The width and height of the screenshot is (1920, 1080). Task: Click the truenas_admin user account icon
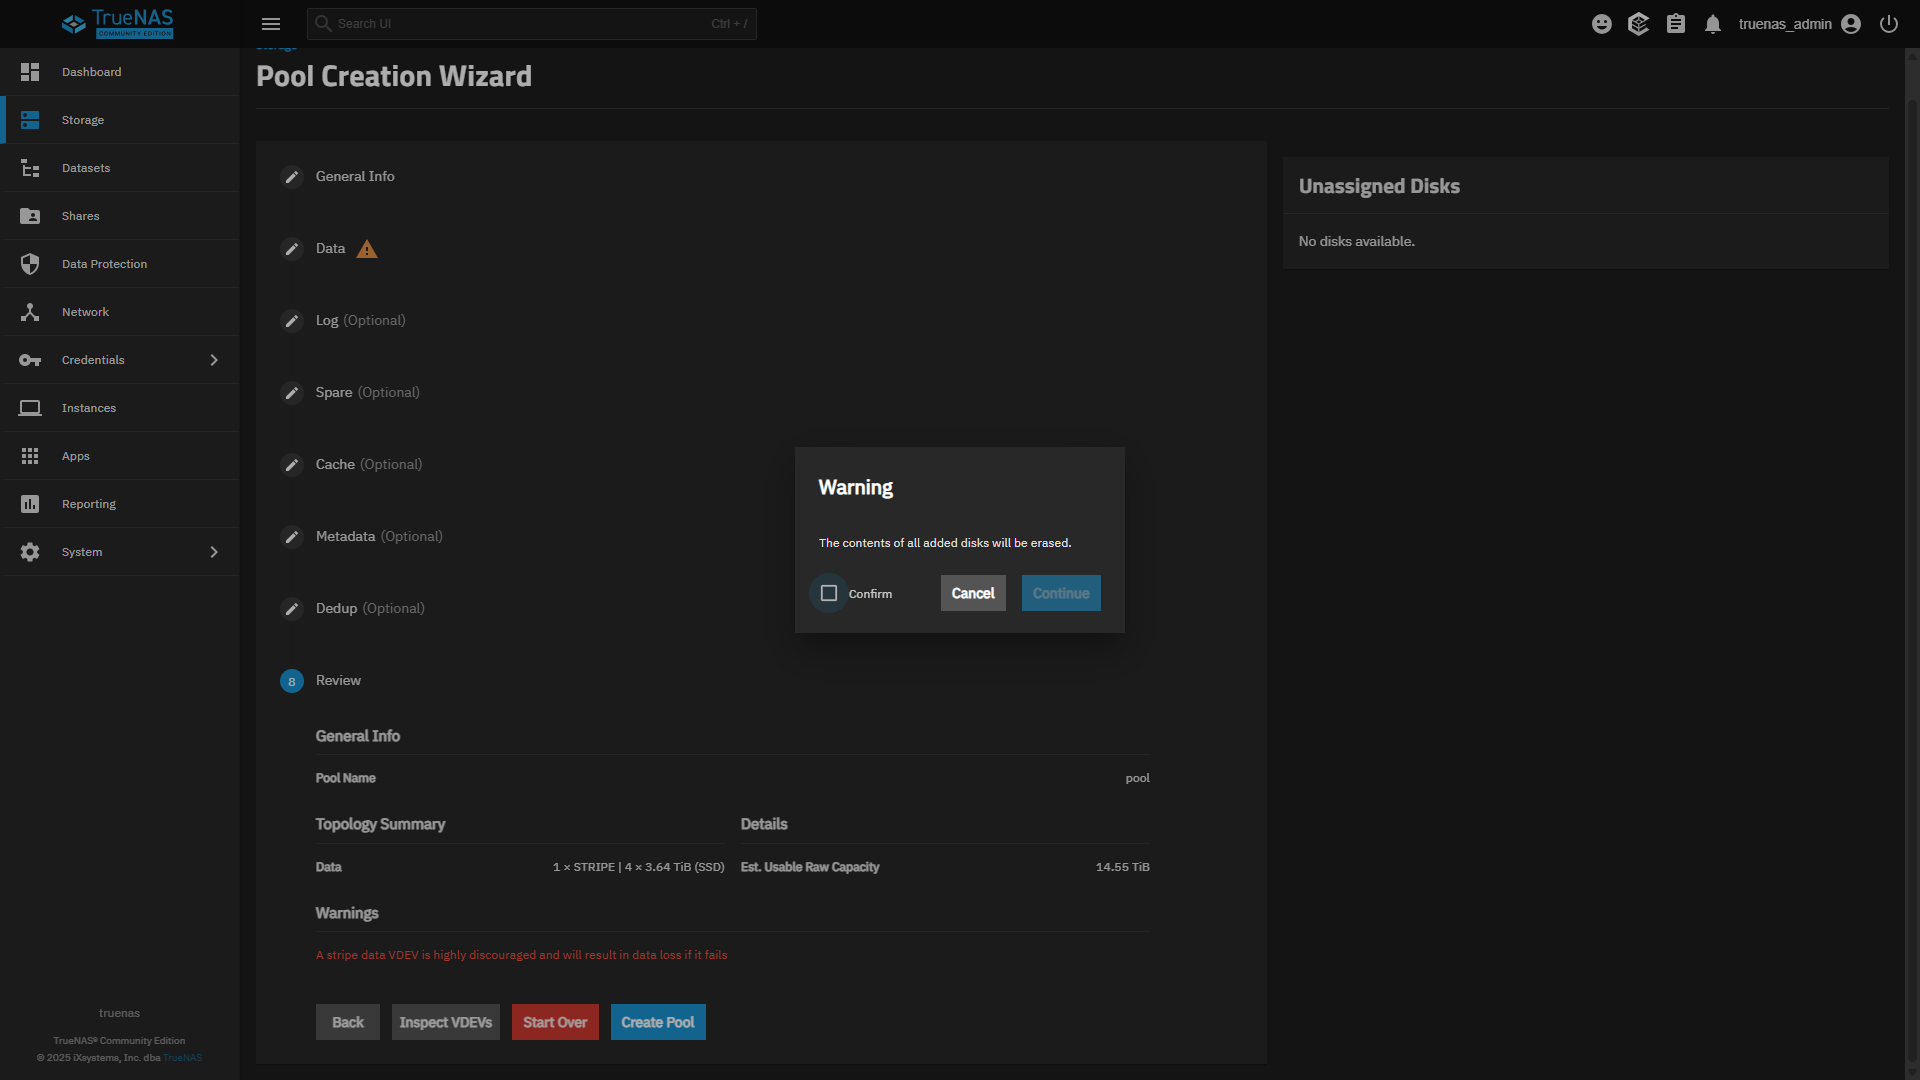[x=1851, y=24]
